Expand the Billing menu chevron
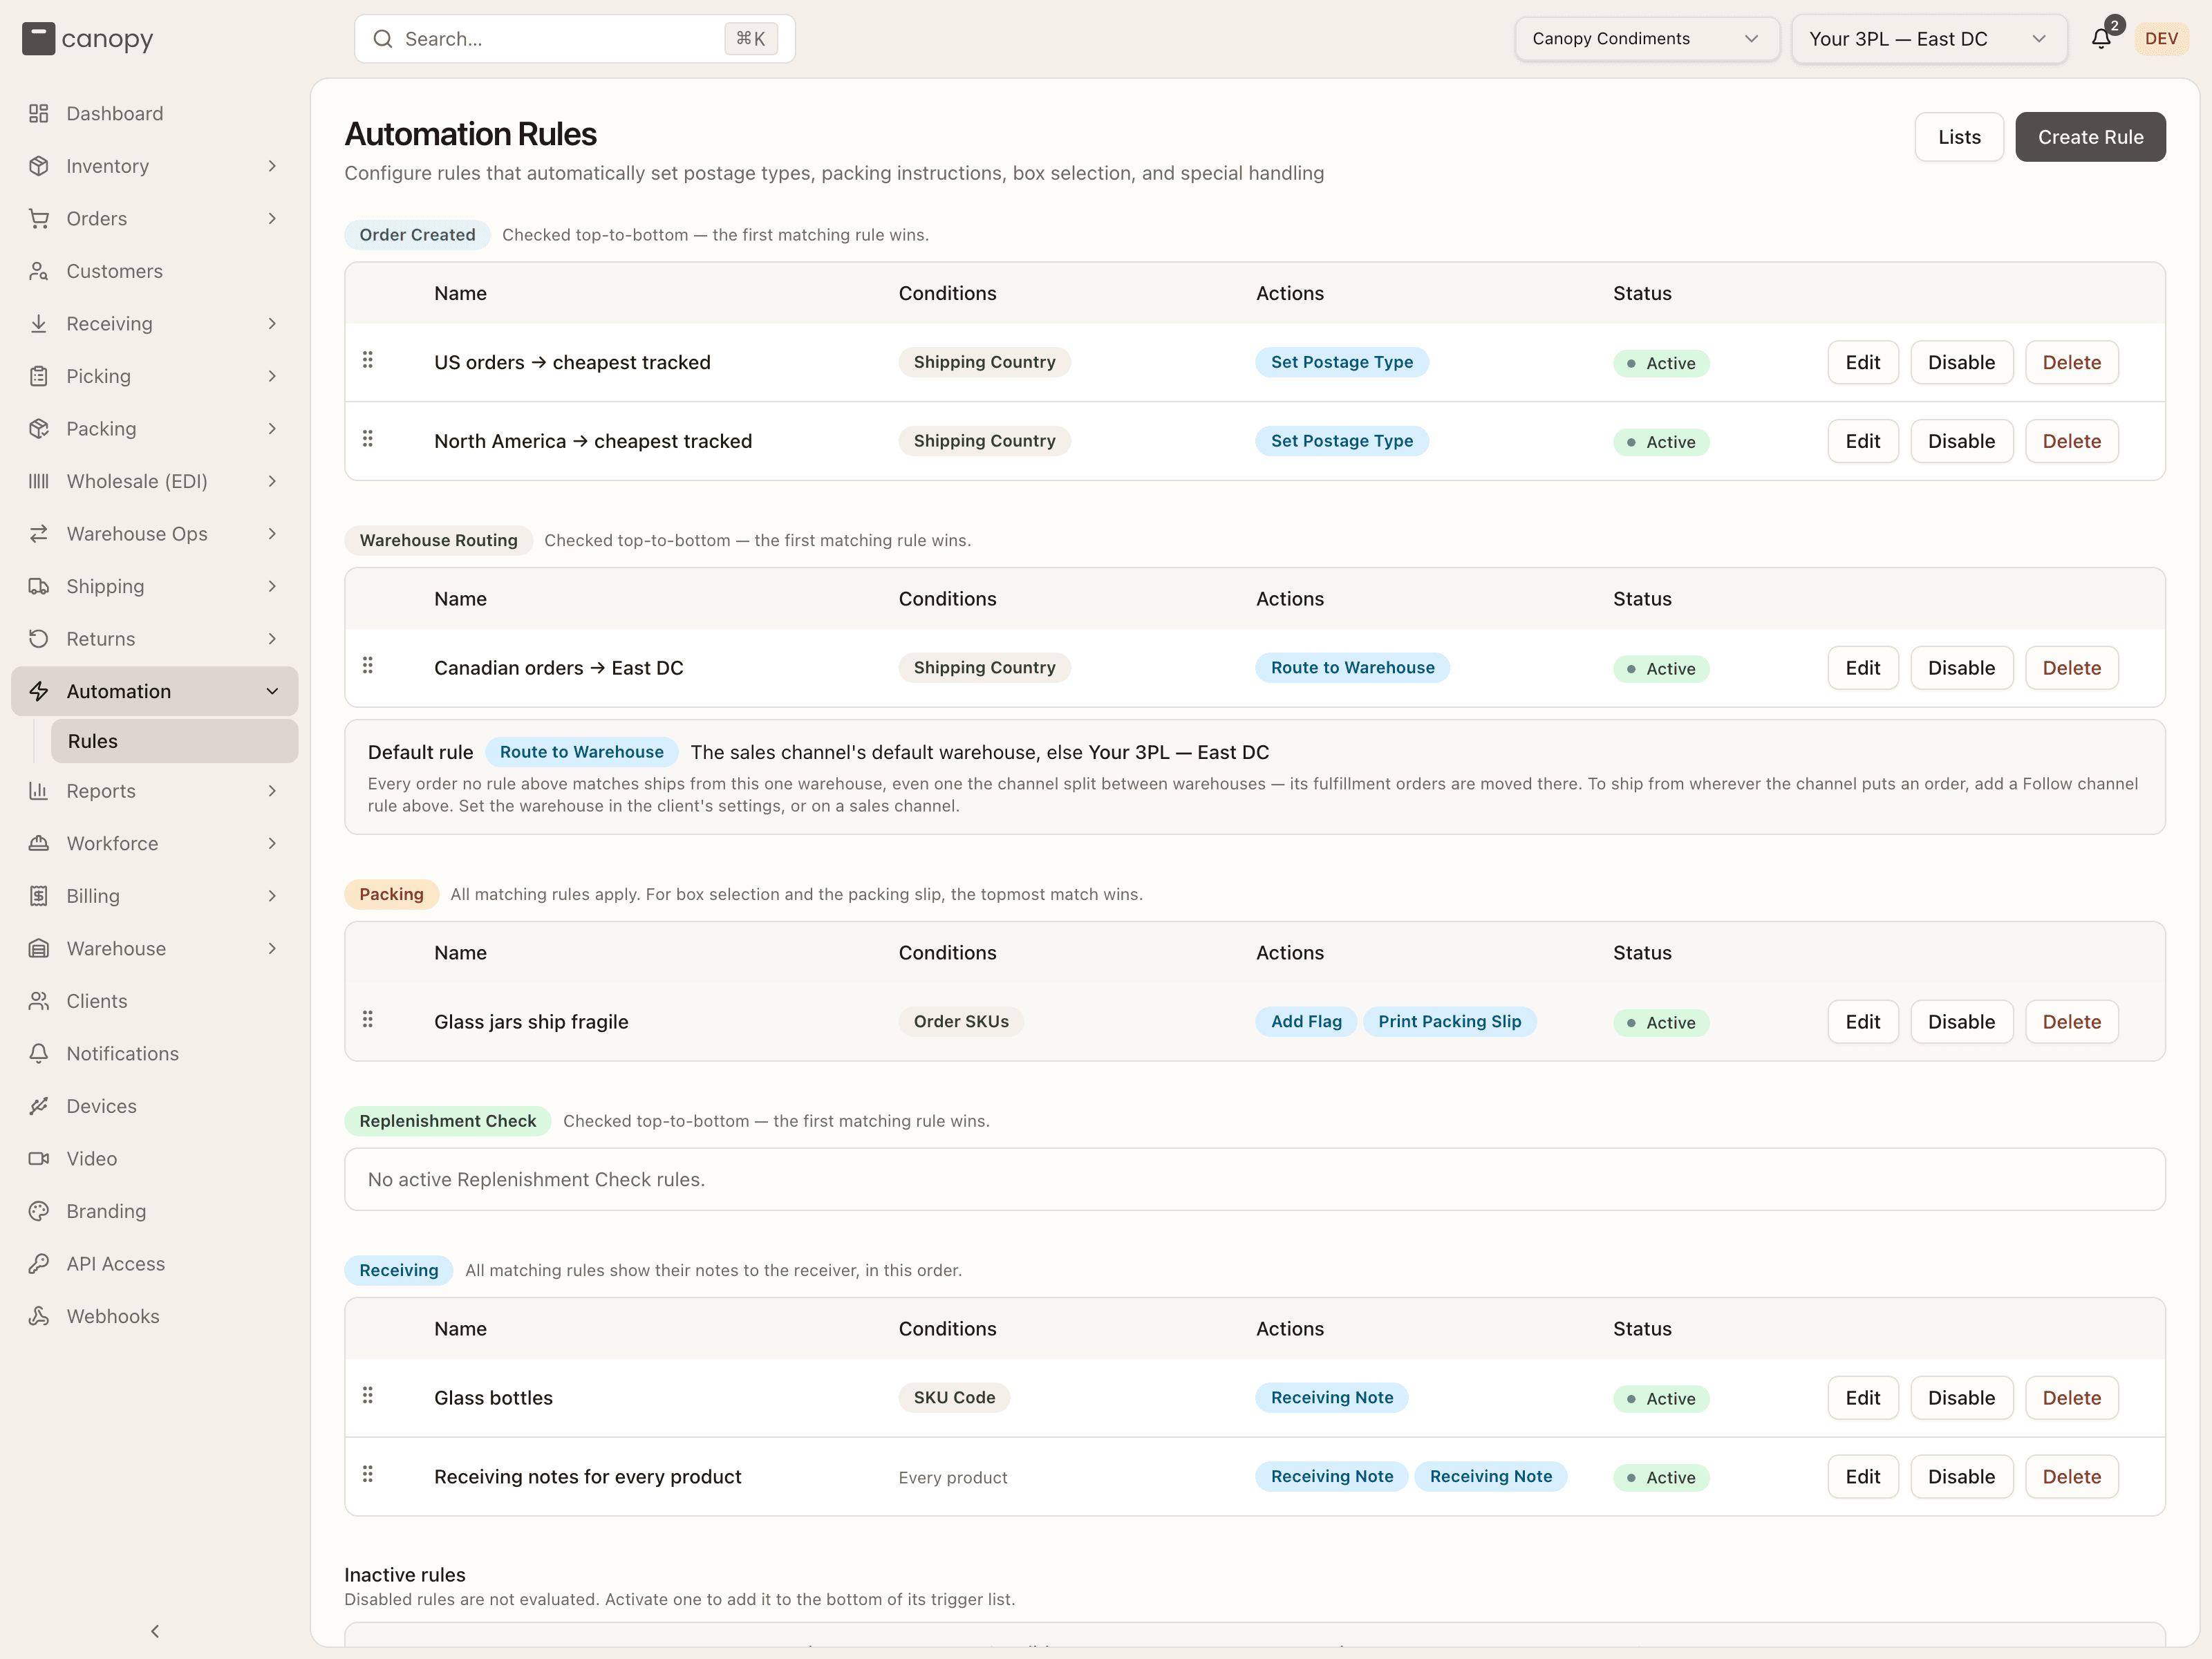 click(x=272, y=896)
